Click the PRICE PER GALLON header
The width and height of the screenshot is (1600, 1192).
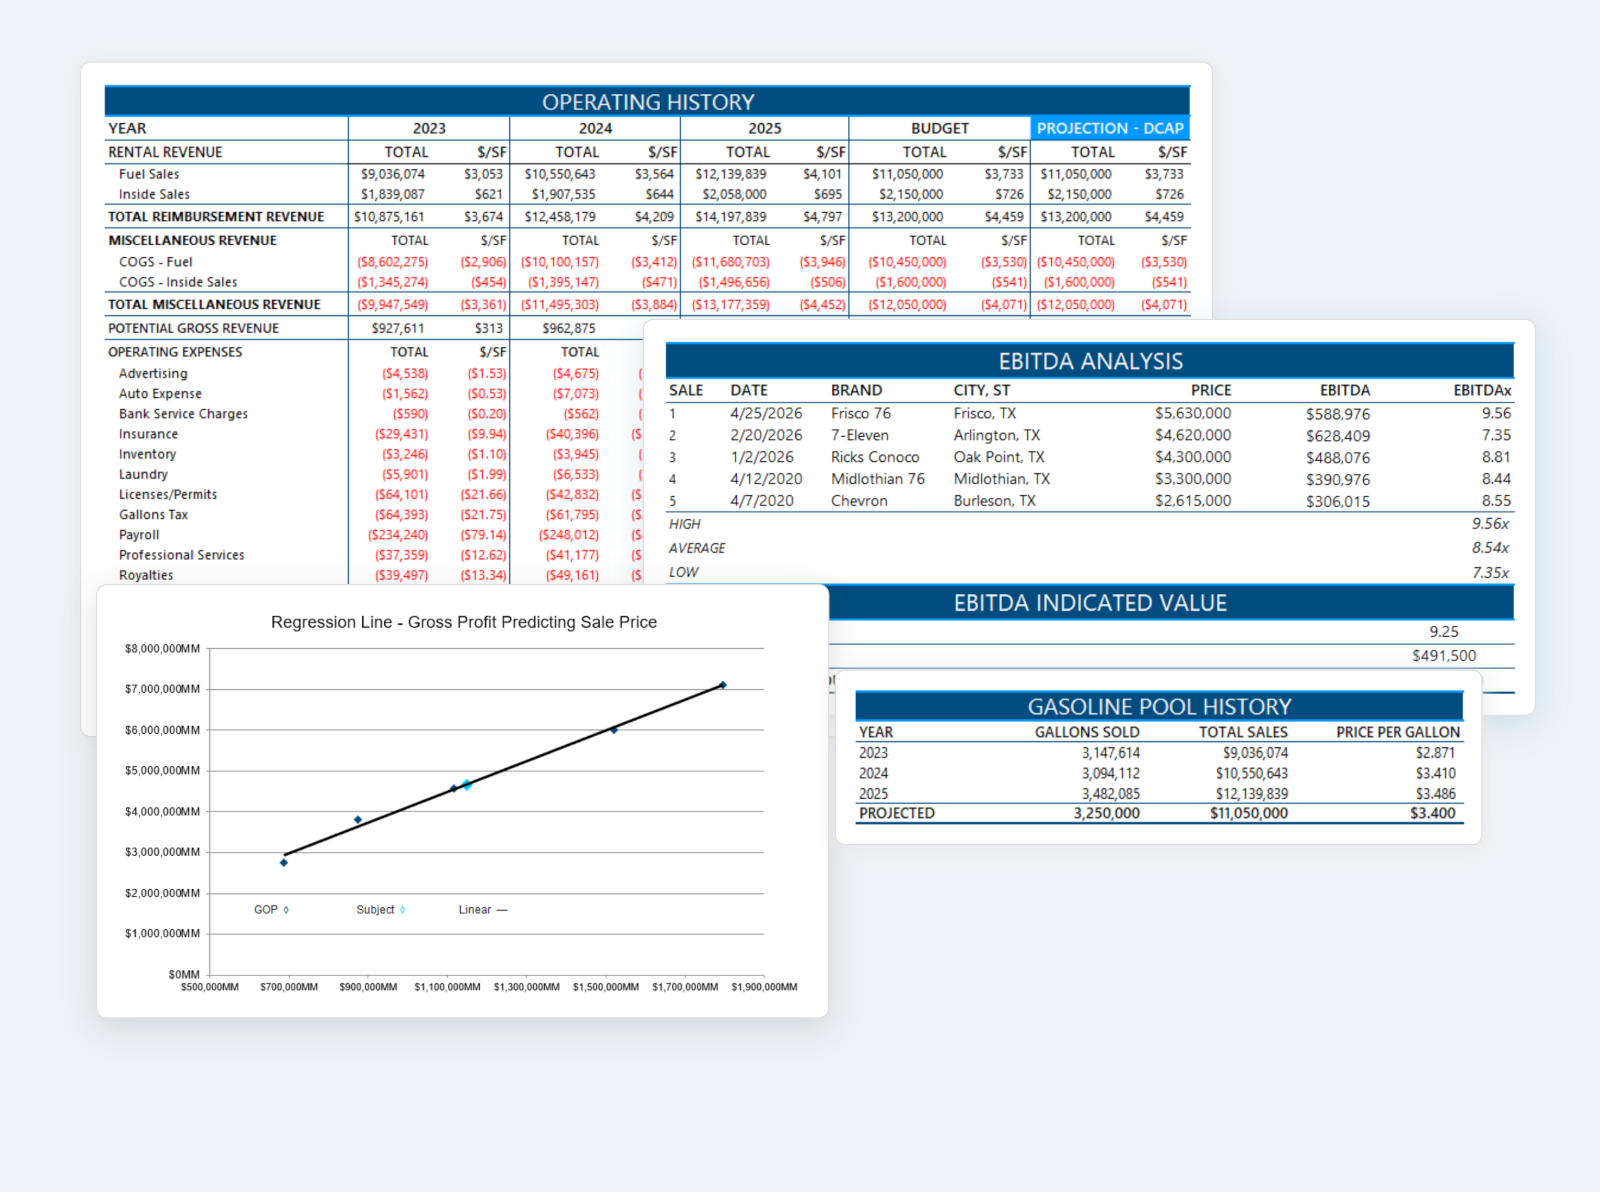[1398, 732]
